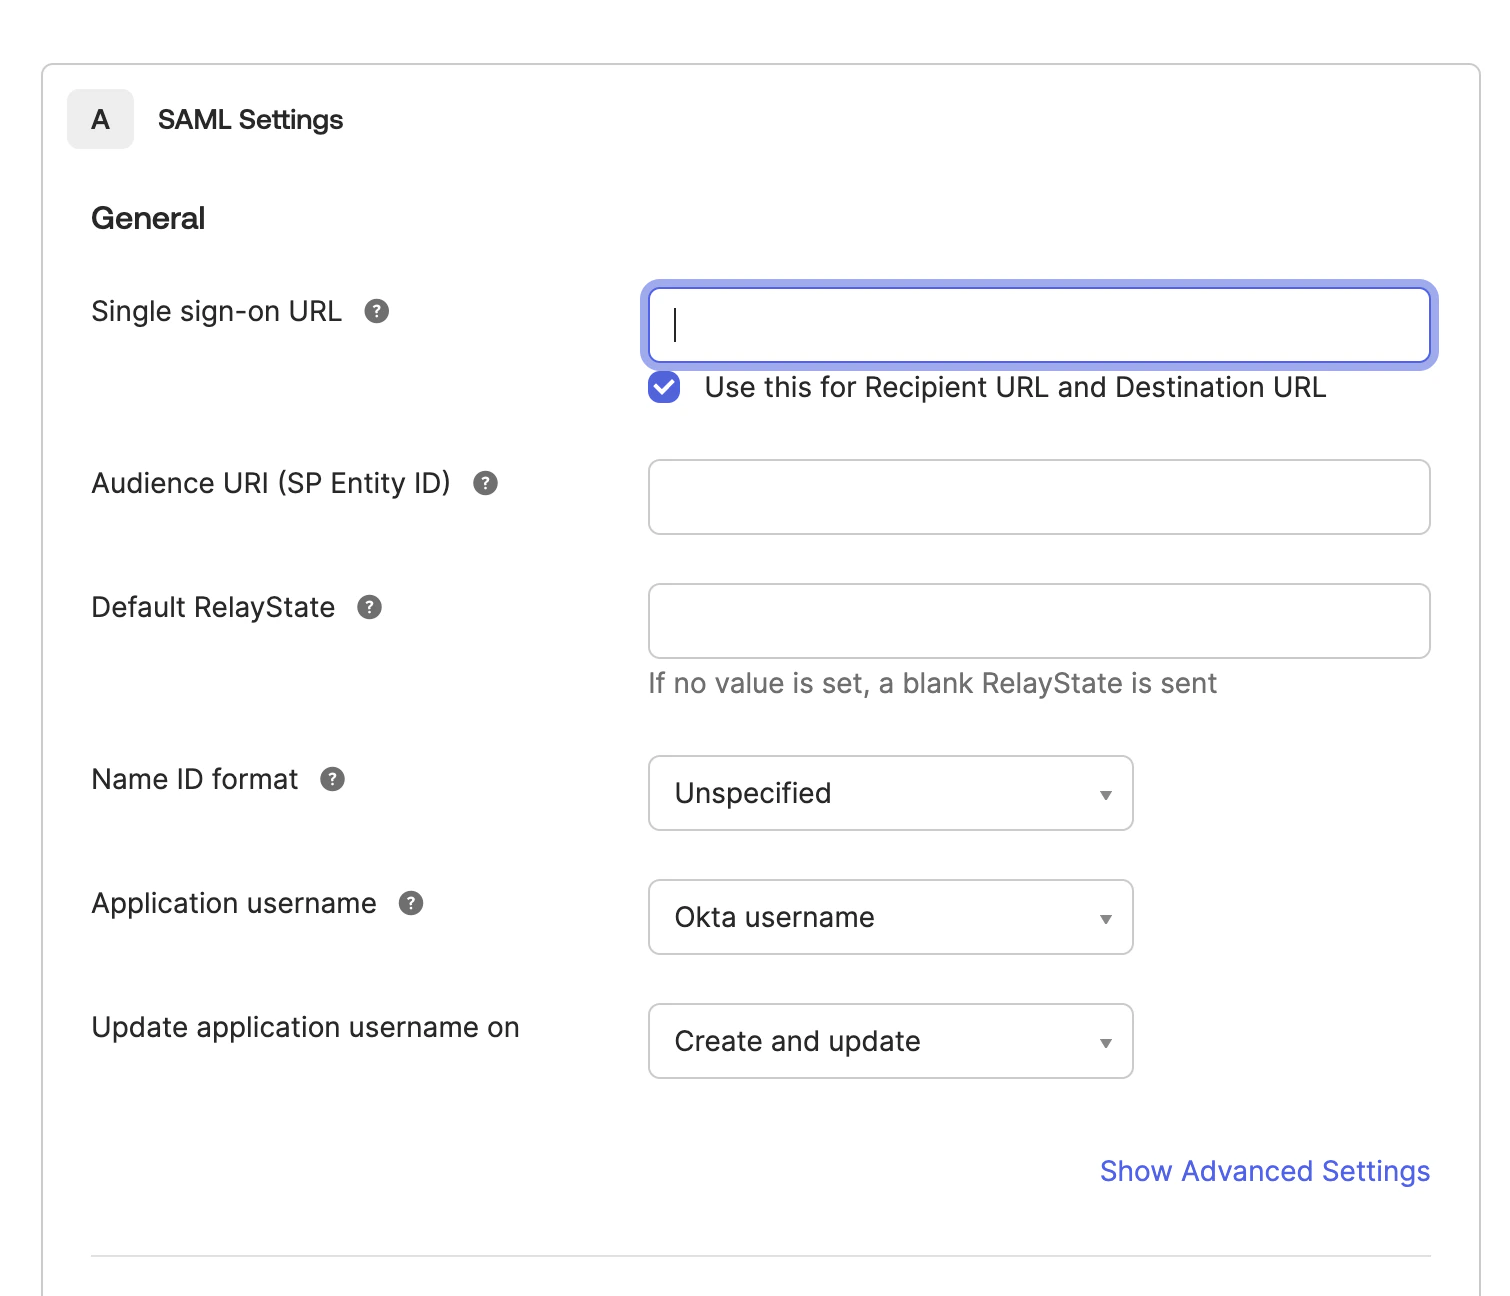Click help icon next to Audience URI
Image resolution: width=1510 pixels, height=1296 pixels.
coord(485,483)
